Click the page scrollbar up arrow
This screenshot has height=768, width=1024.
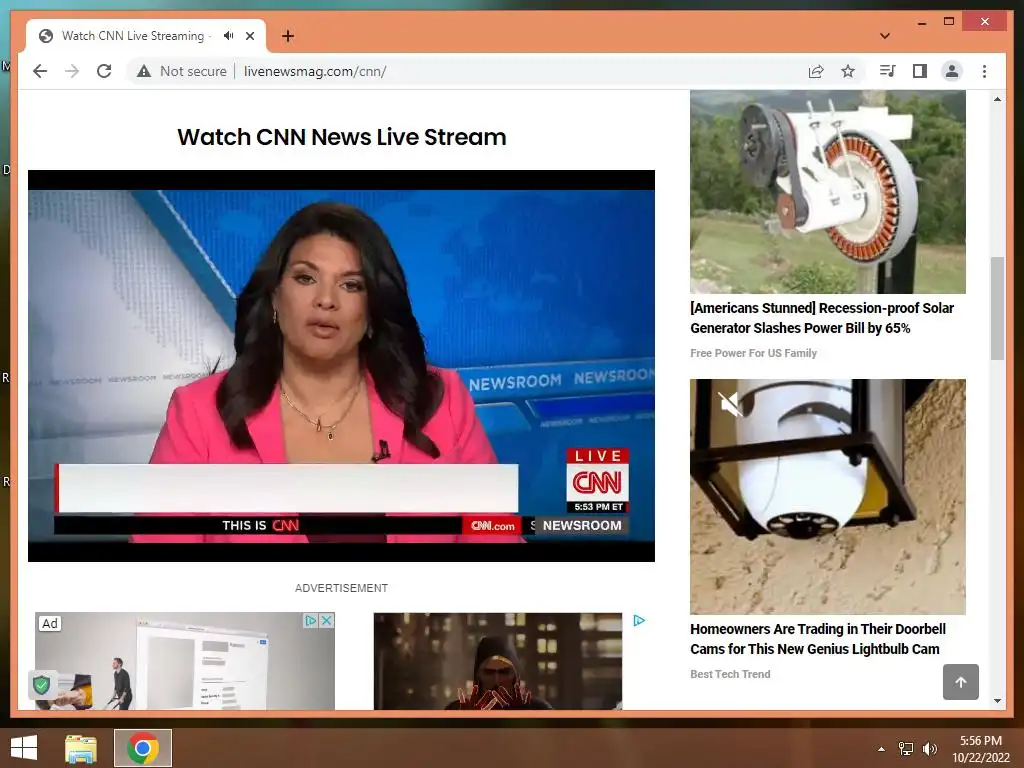pyautogui.click(x=997, y=99)
